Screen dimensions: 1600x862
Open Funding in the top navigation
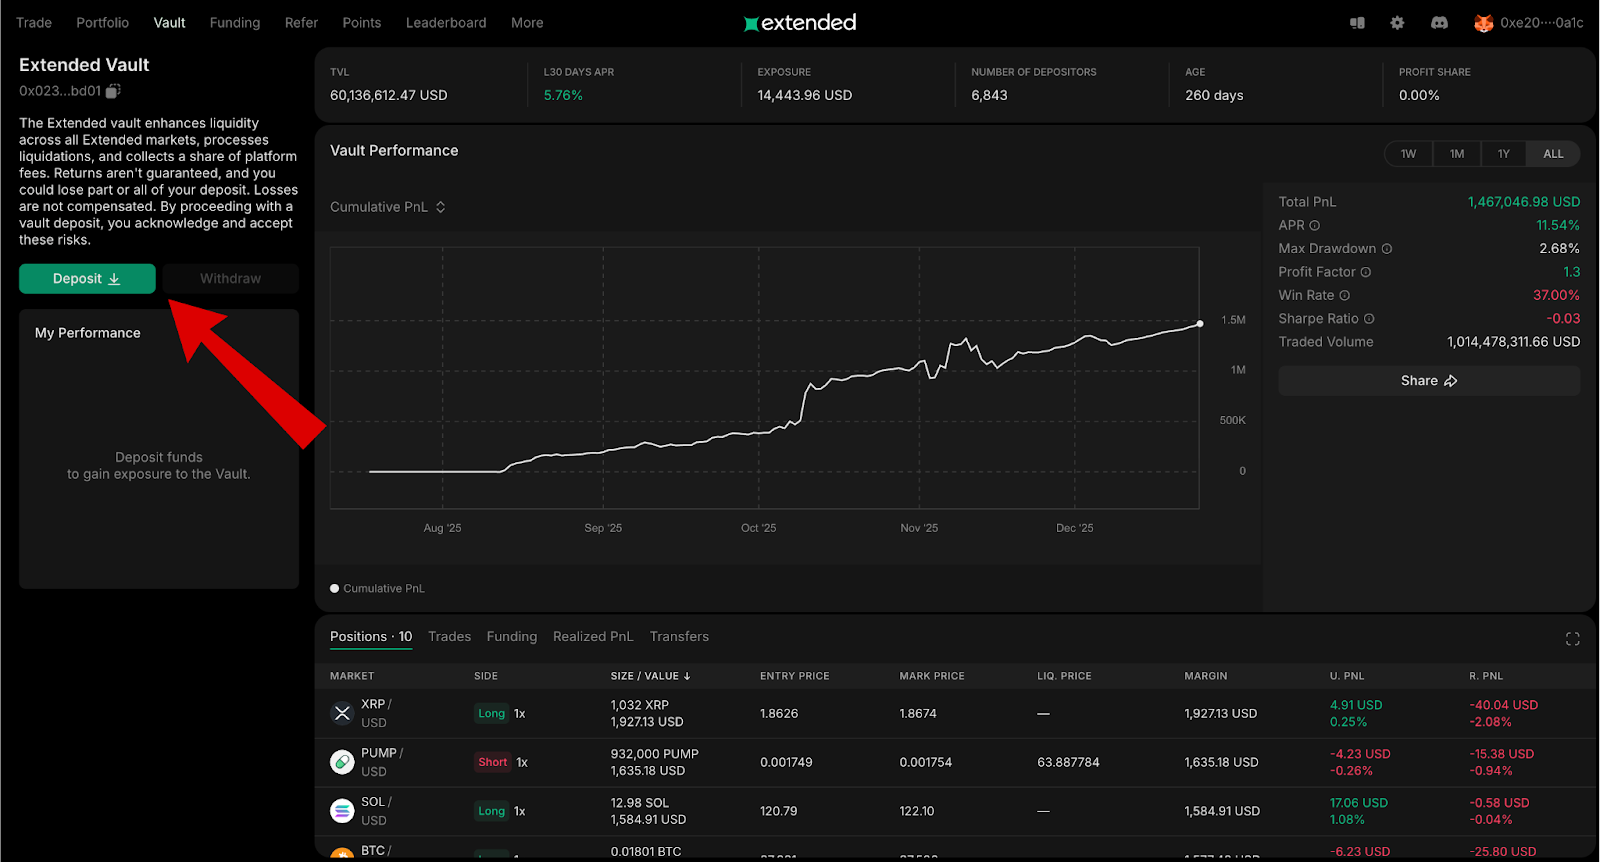click(x=235, y=23)
